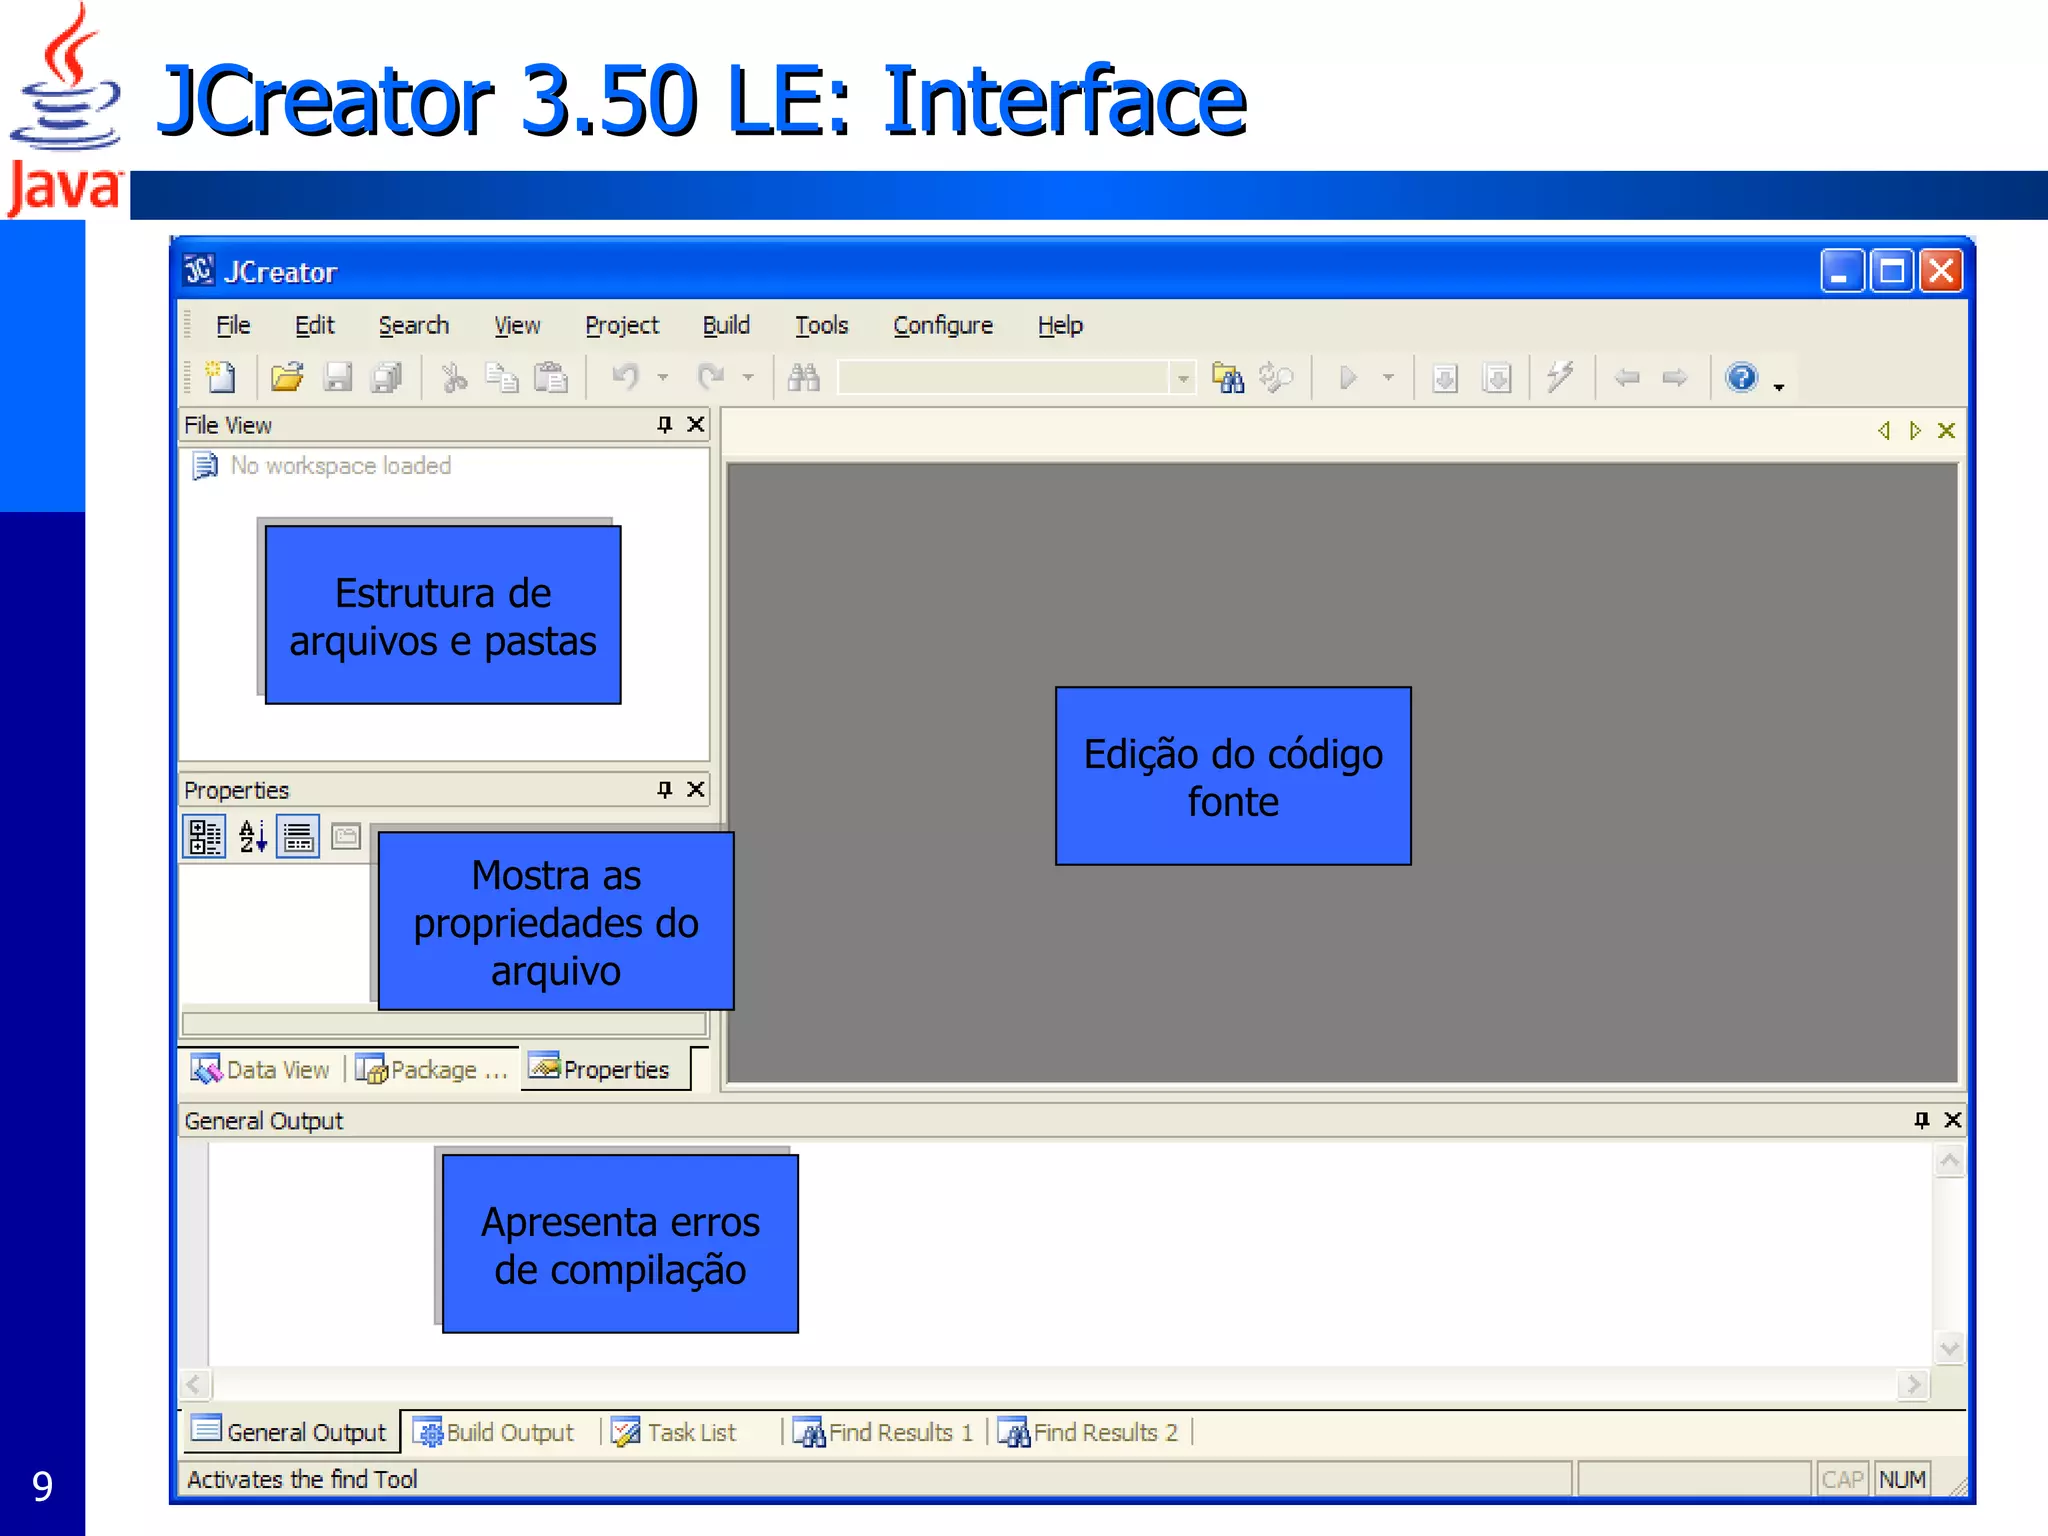The width and height of the screenshot is (2048, 1536).
Task: Click the Navigate Back arrow icon
Action: [1627, 377]
